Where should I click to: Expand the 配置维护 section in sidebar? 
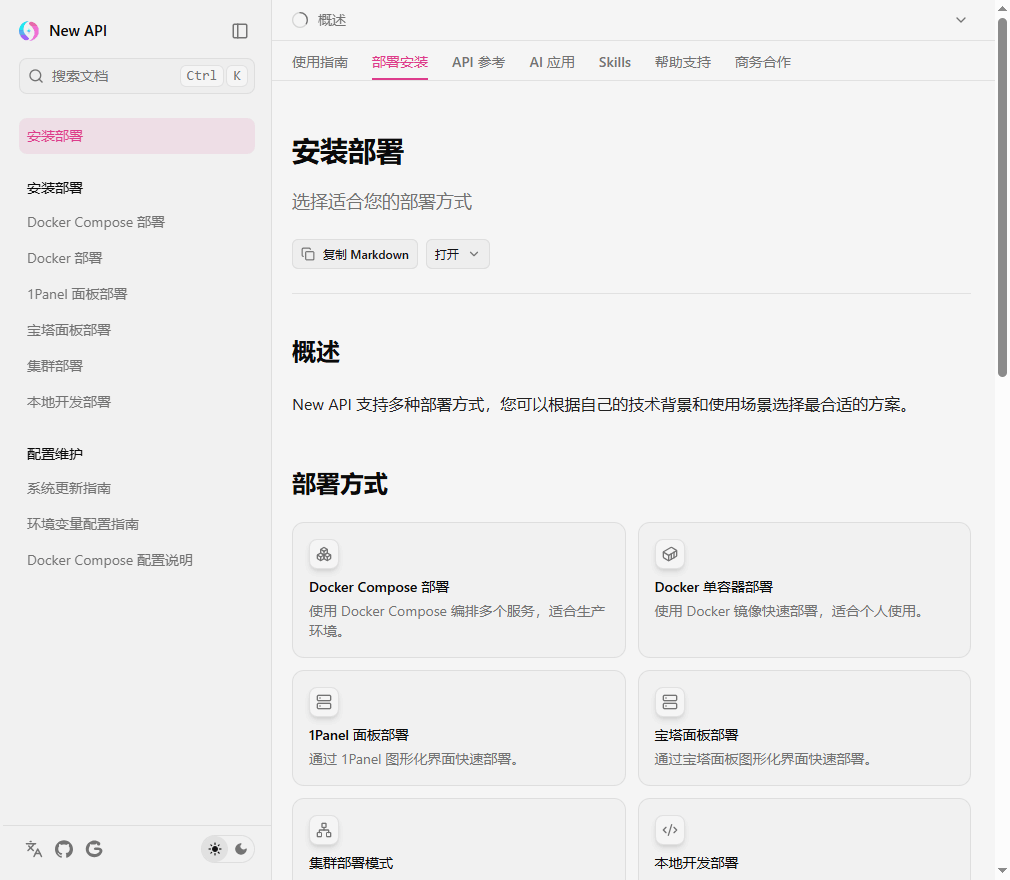[x=53, y=453]
